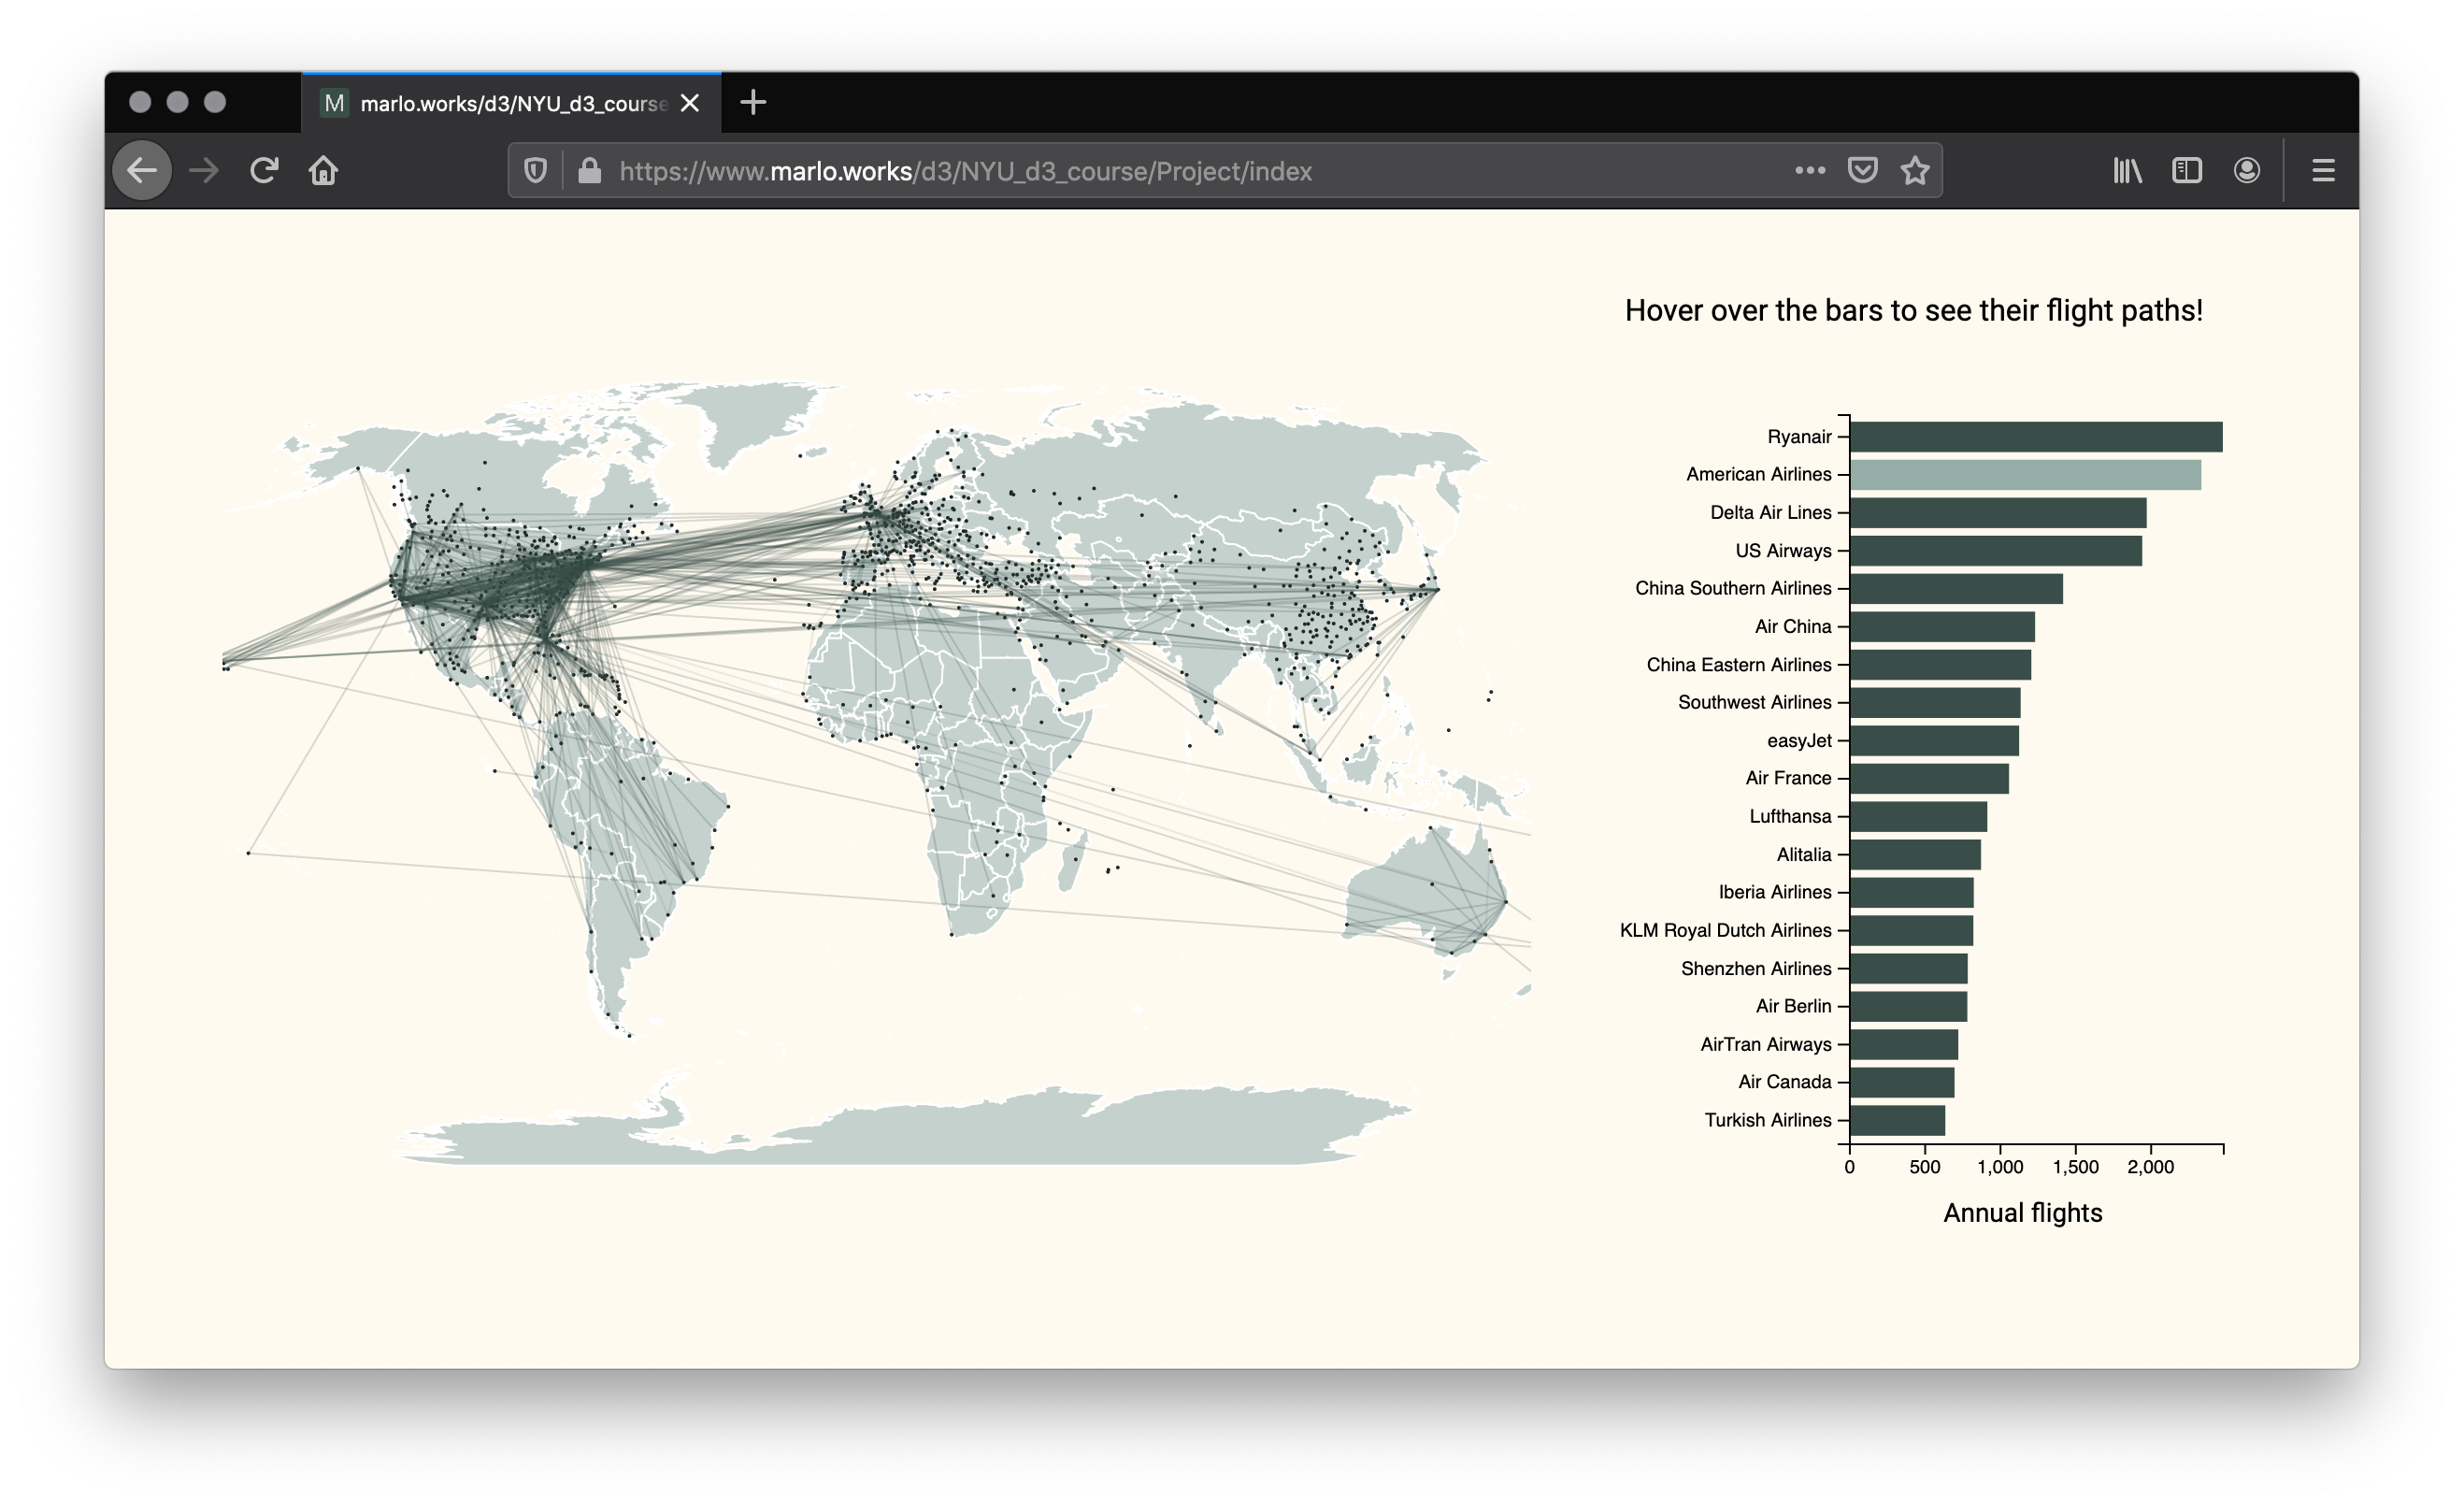Screen dimensions: 2464x1507
Task: Open a new tab with the plus button
Action: click(753, 102)
